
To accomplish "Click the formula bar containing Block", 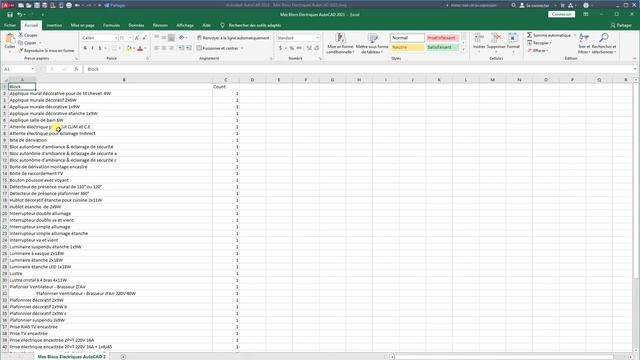I will (x=359, y=69).
